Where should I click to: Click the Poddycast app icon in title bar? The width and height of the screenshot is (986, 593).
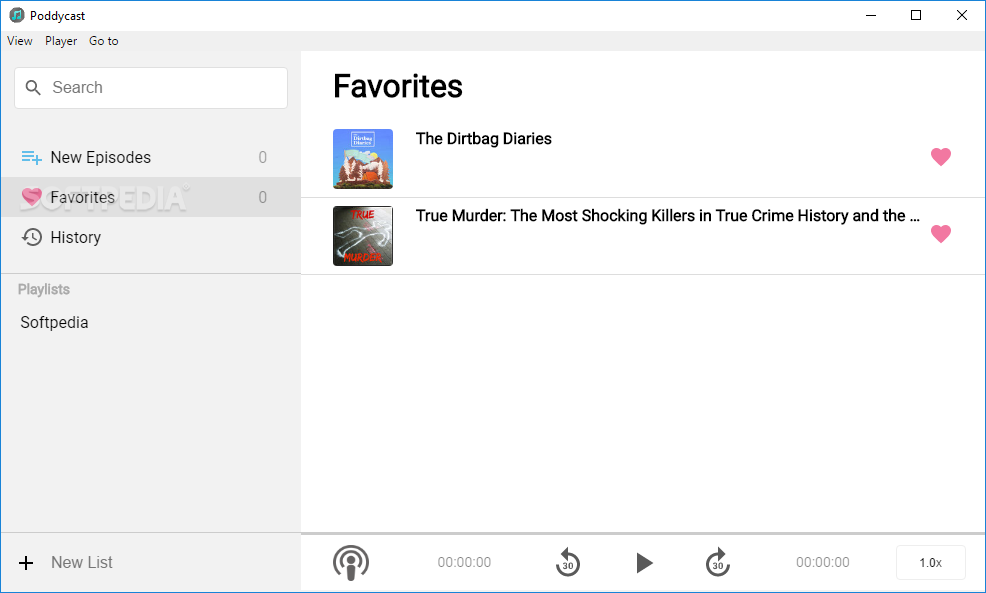17,15
